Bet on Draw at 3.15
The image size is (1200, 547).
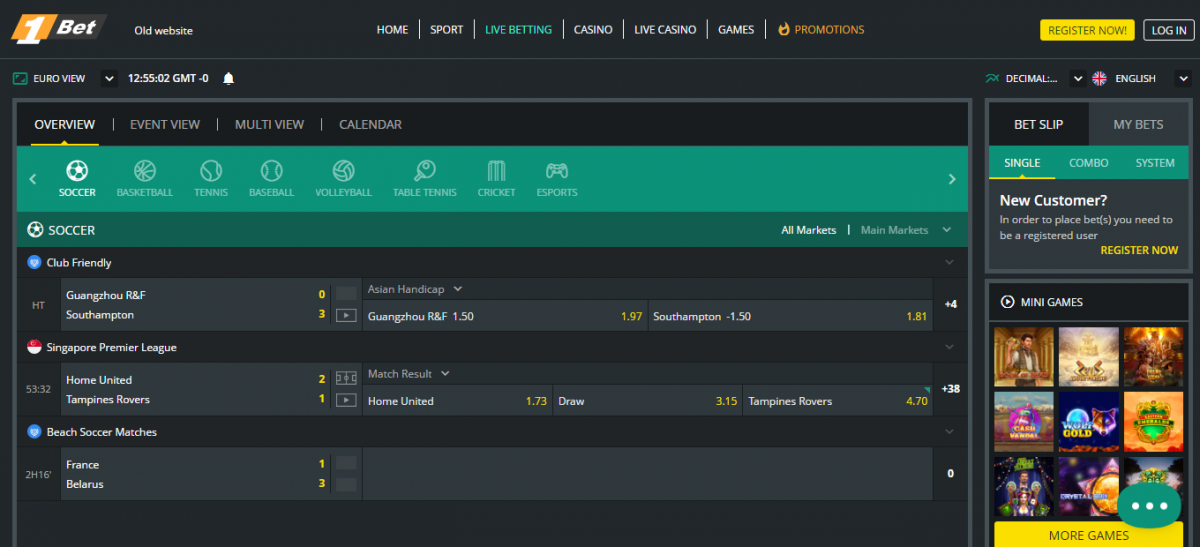[x=648, y=401]
